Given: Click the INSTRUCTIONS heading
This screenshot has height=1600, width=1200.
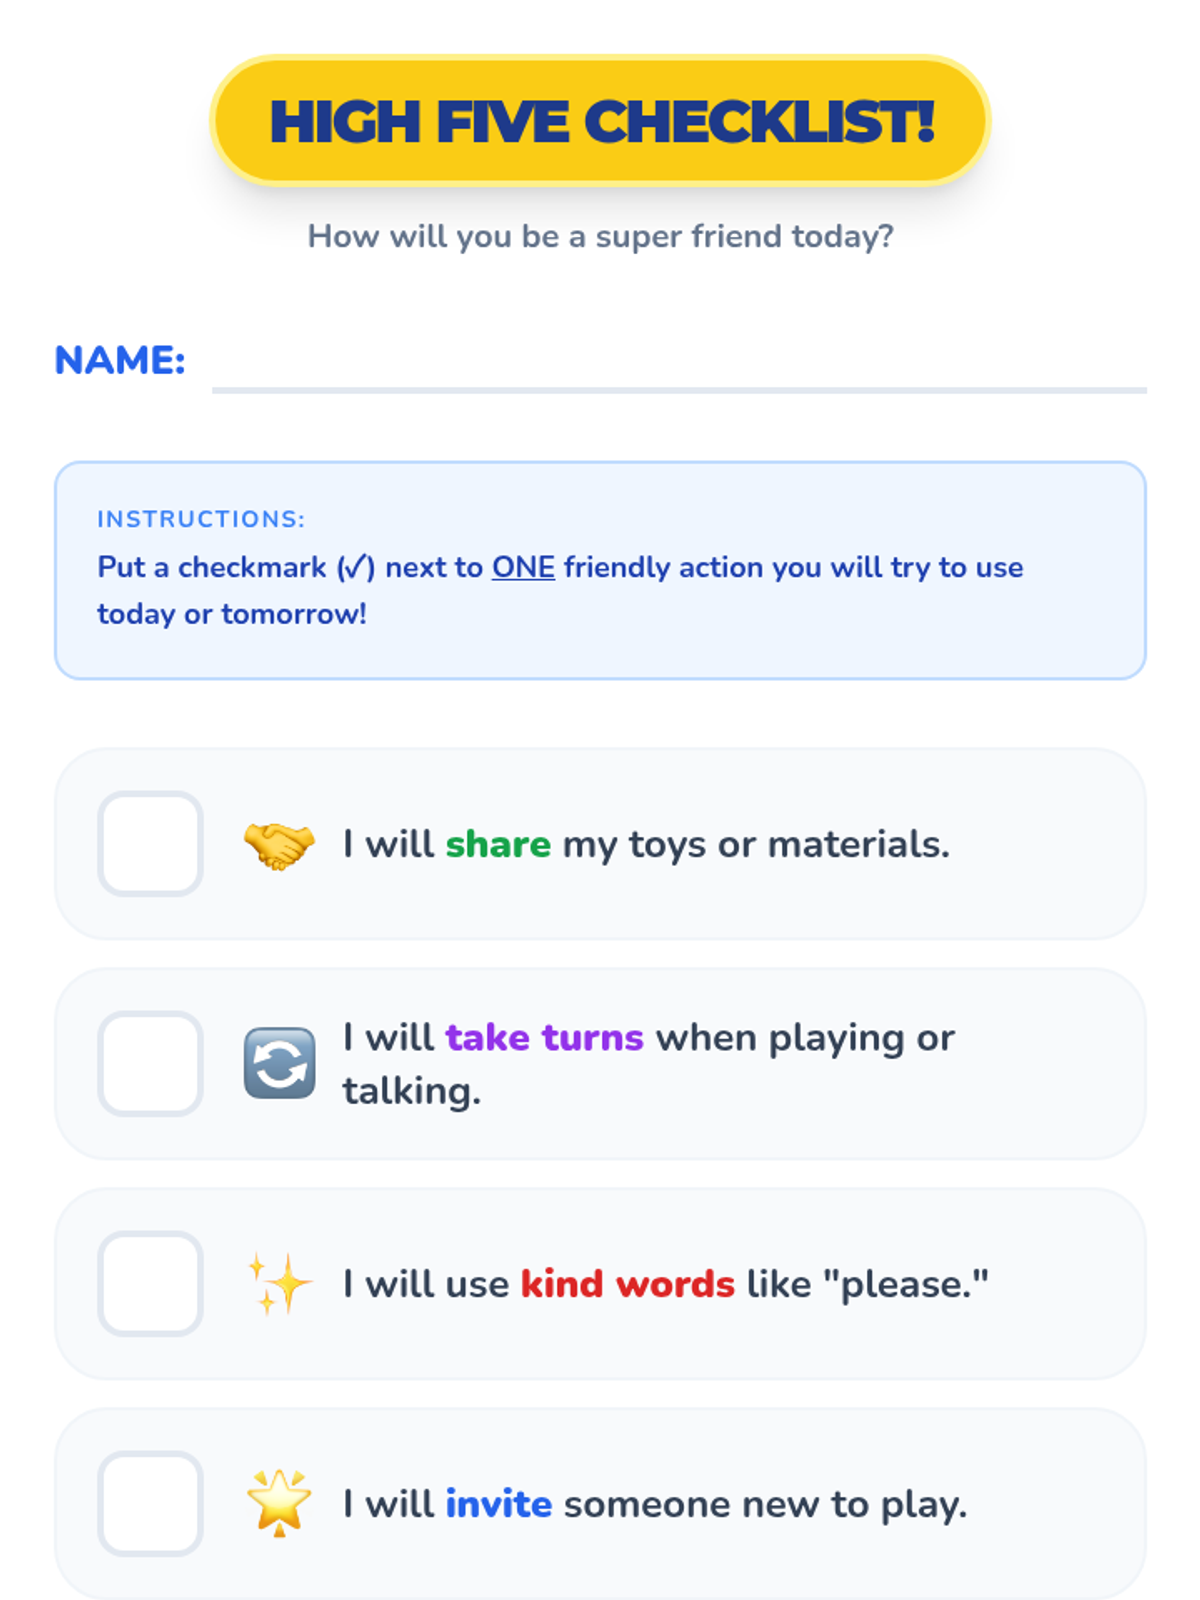Looking at the screenshot, I should point(201,519).
